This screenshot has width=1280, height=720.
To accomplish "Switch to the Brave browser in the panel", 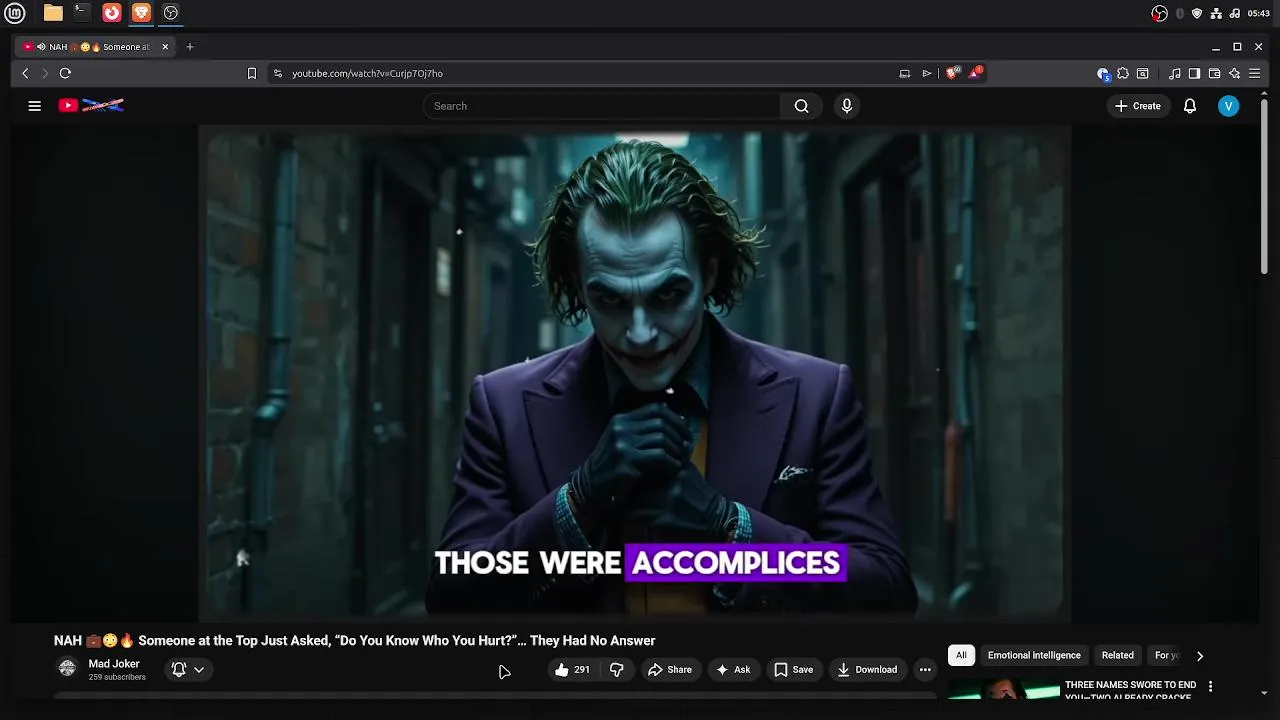I will [x=141, y=13].
